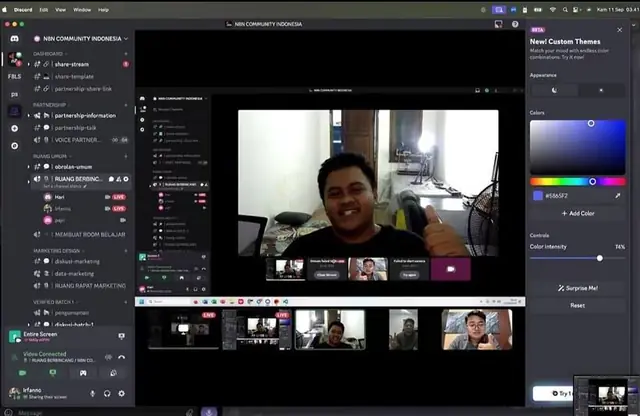Viewport: 640px width, 416px height.
Task: Switch to dark appearance moon option
Action: point(554,90)
